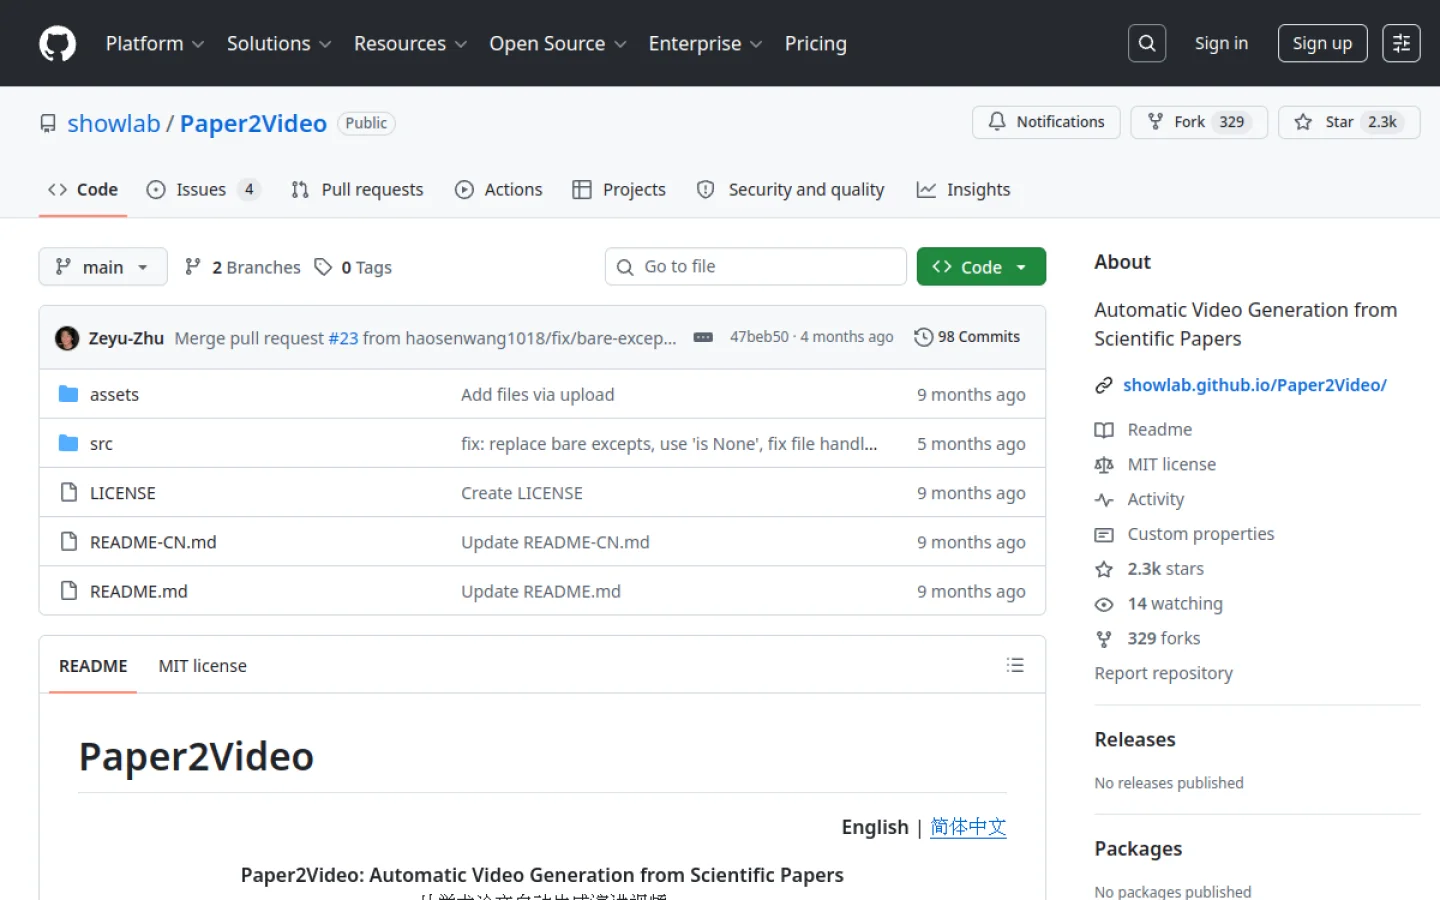The height and width of the screenshot is (900, 1440).
Task: Open the 'Add files via upload' commit message
Action: pos(538,395)
